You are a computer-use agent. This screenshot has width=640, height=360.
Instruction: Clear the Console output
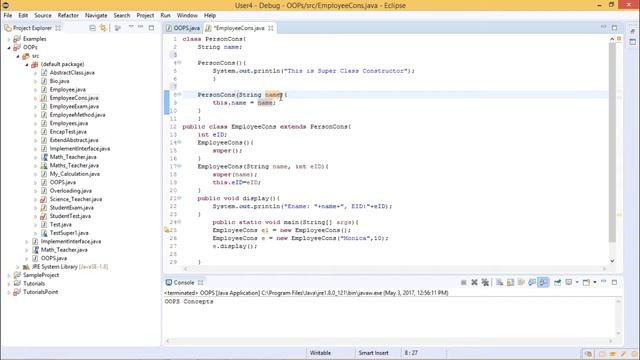(x=500, y=282)
